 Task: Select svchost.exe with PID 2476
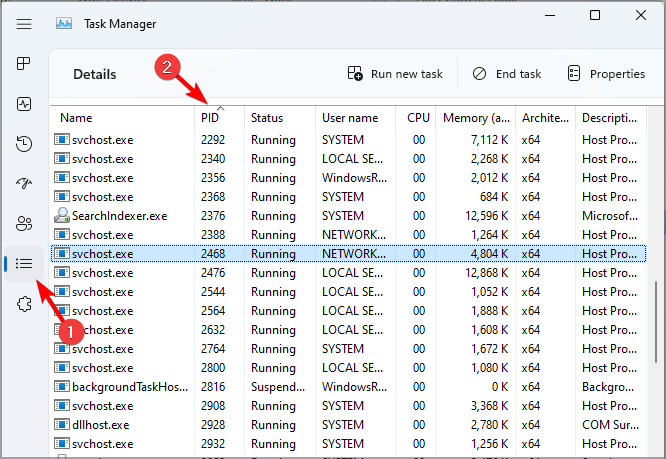[x=348, y=273]
